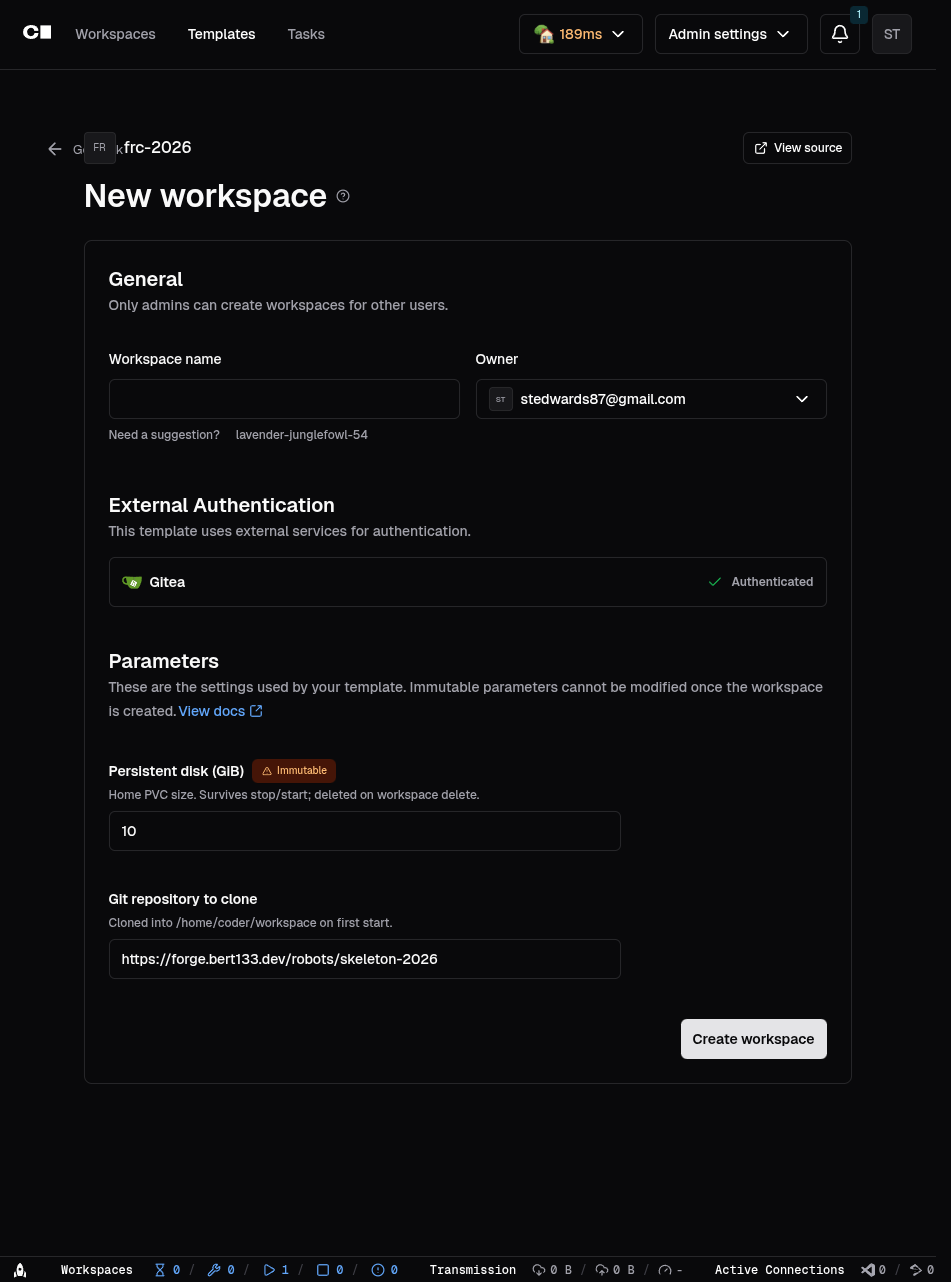
Task: Click the General section heading
Action: (146, 279)
